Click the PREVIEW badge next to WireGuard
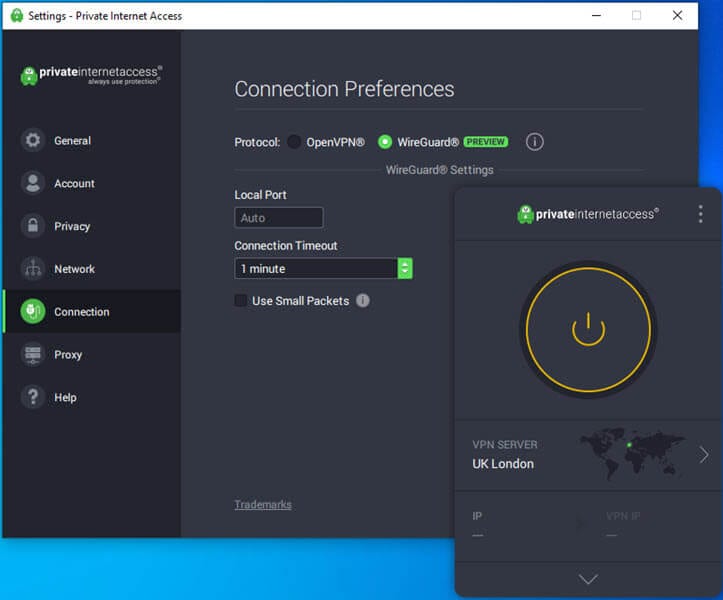Viewport: 723px width, 600px height. [x=486, y=142]
